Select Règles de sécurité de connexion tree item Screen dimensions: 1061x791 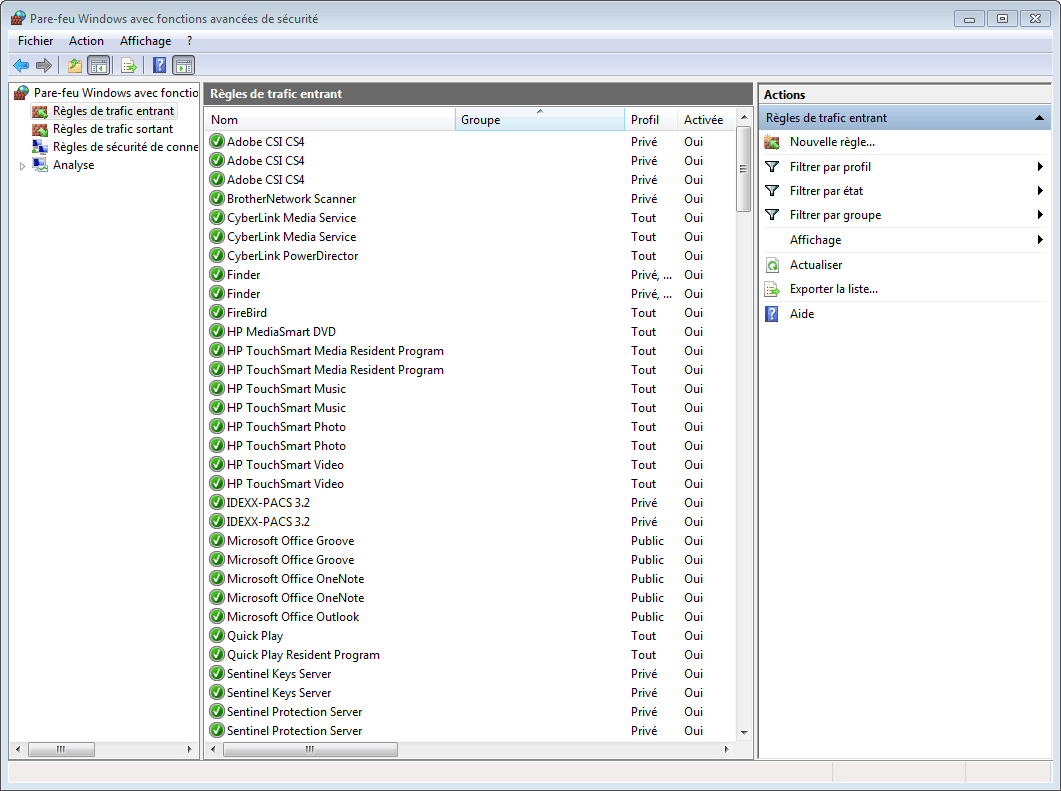[x=126, y=147]
